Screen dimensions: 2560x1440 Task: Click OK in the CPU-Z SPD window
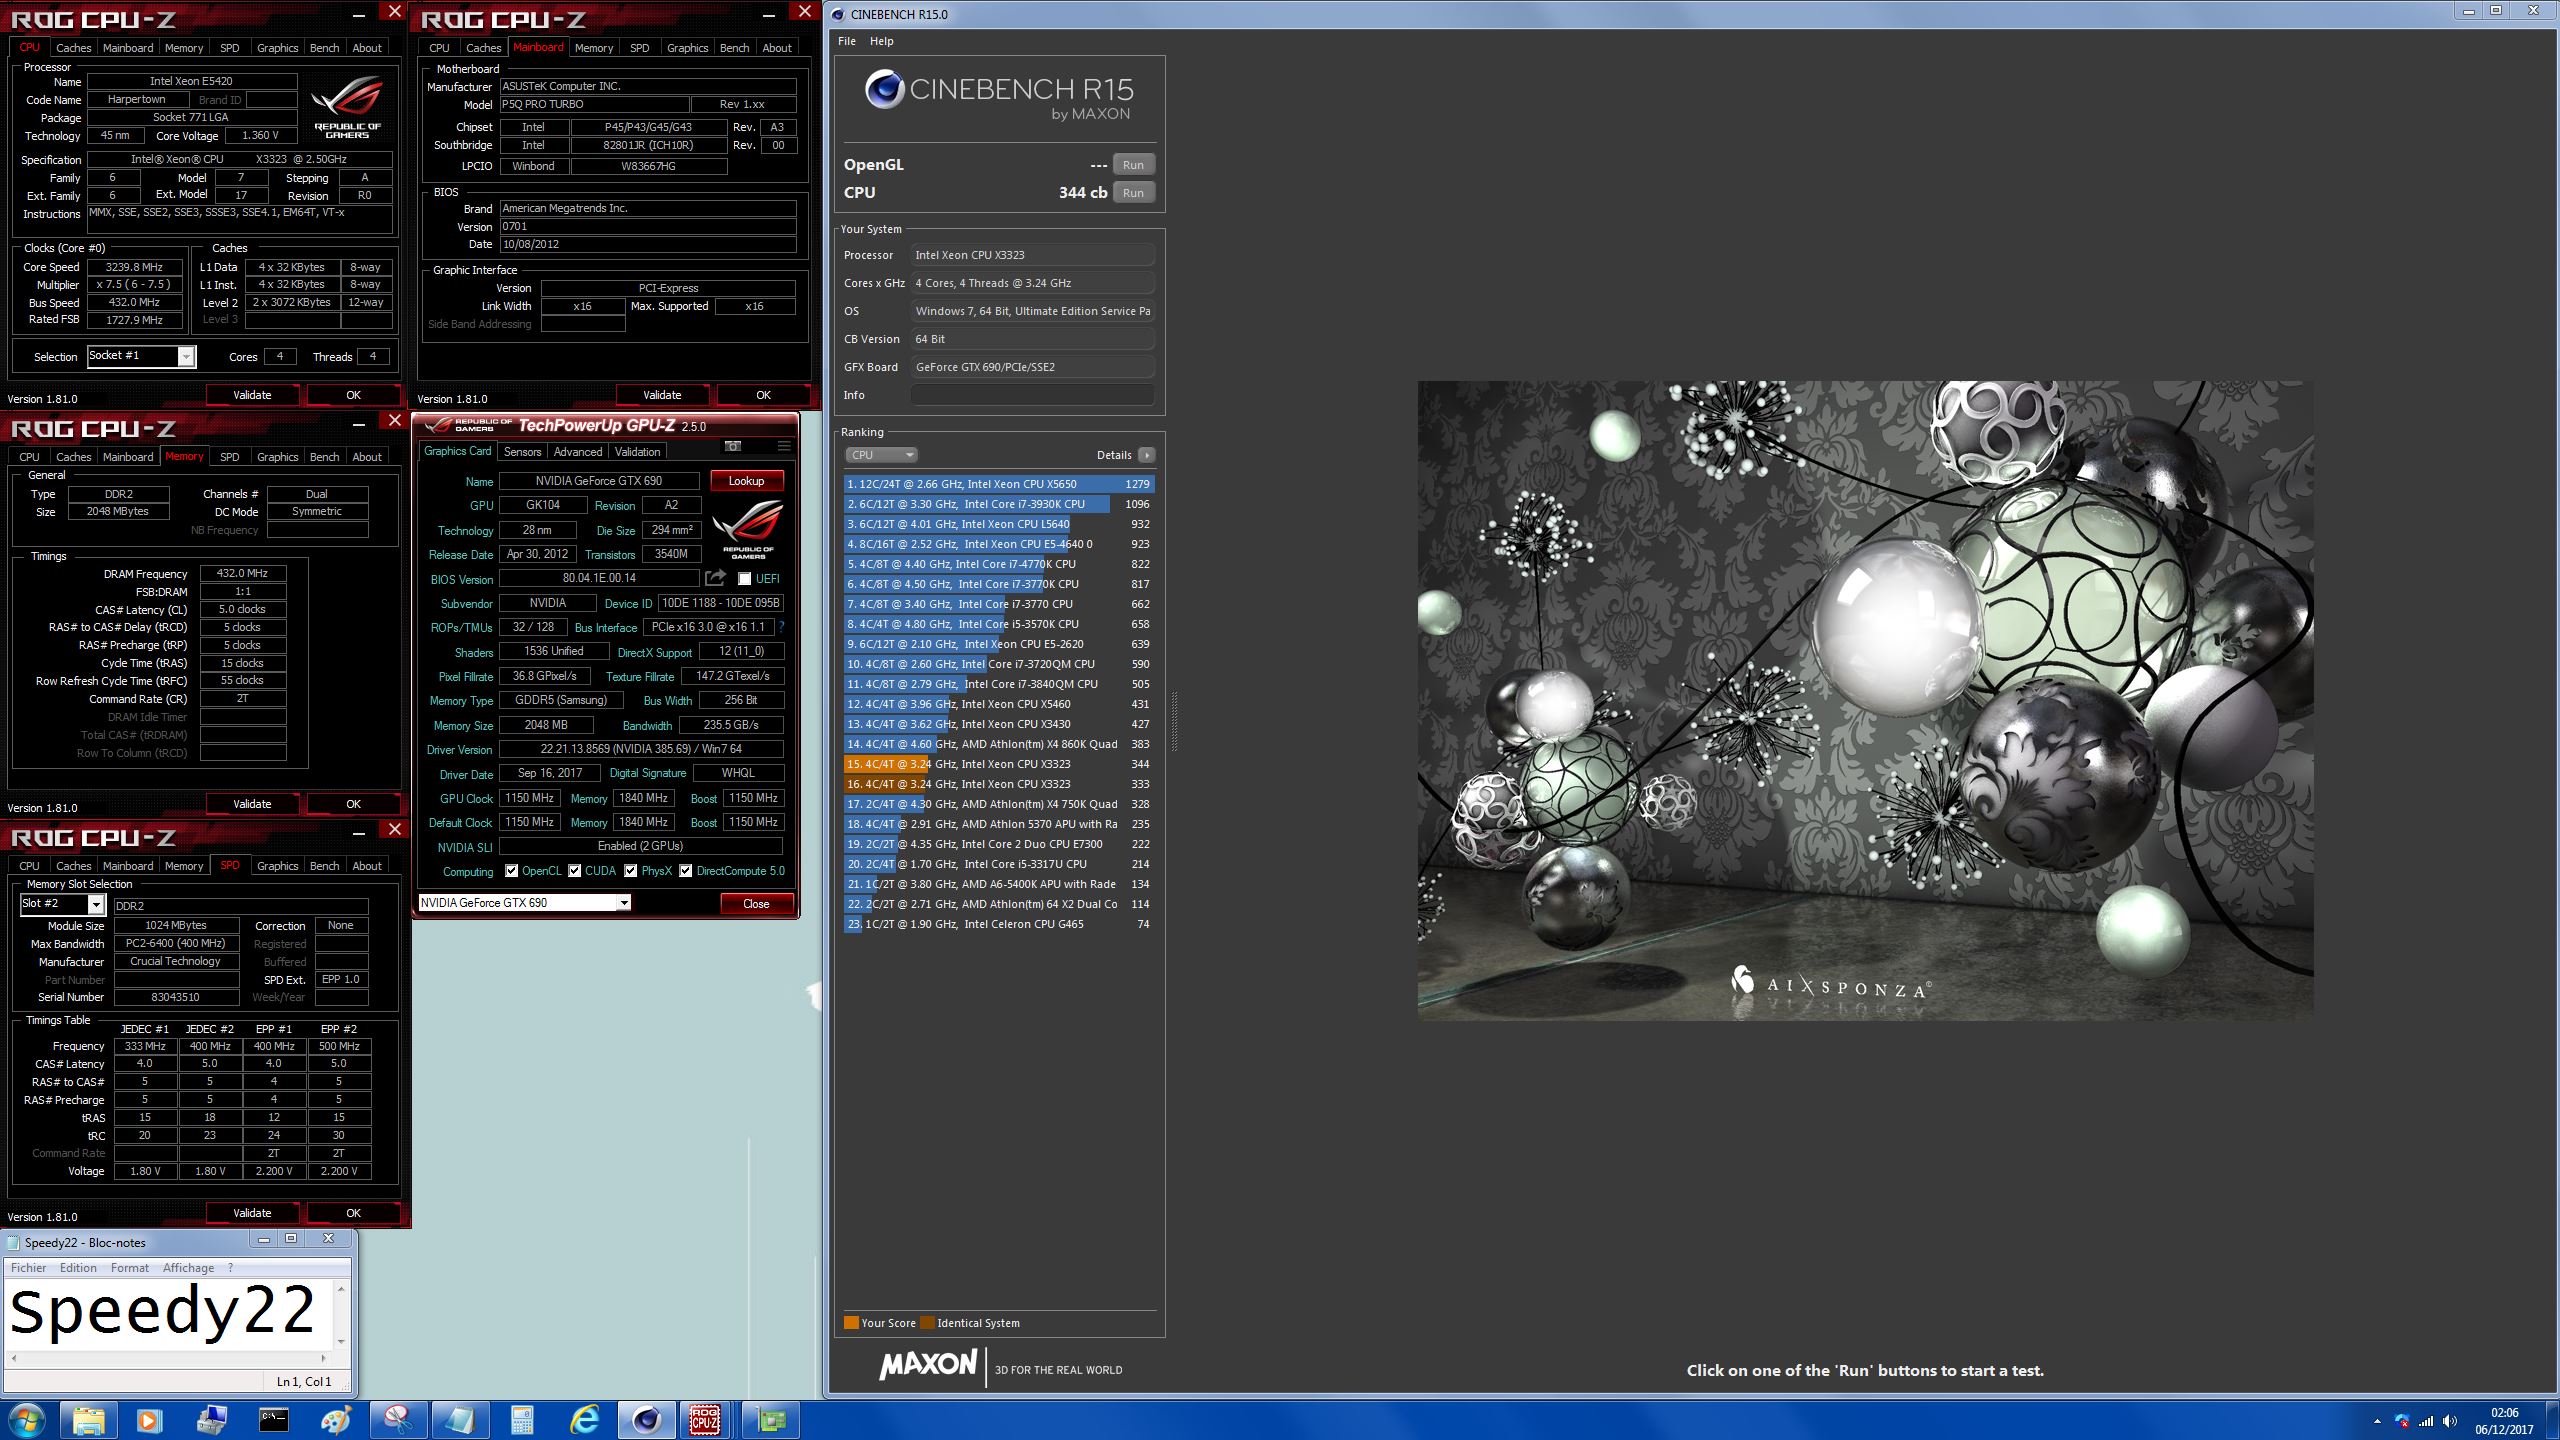pyautogui.click(x=353, y=1213)
